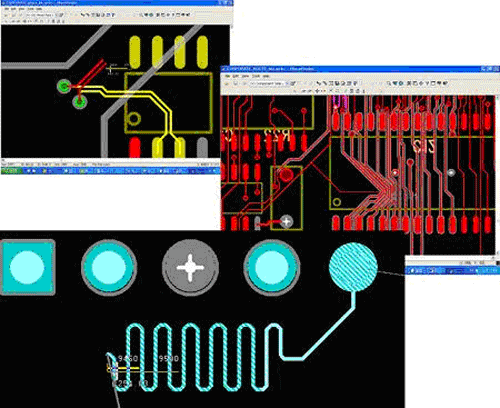Click the large red via inside the yellow-outlined footprint

click(285, 175)
